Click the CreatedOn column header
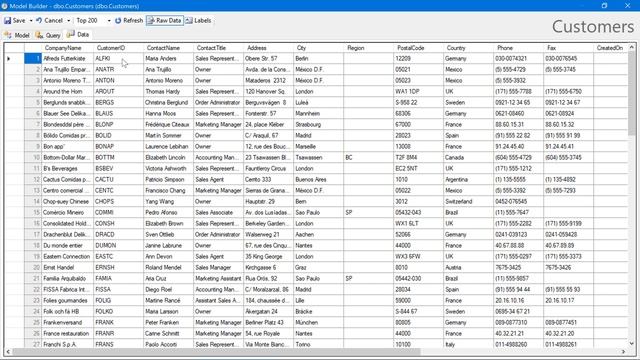 click(x=611, y=48)
